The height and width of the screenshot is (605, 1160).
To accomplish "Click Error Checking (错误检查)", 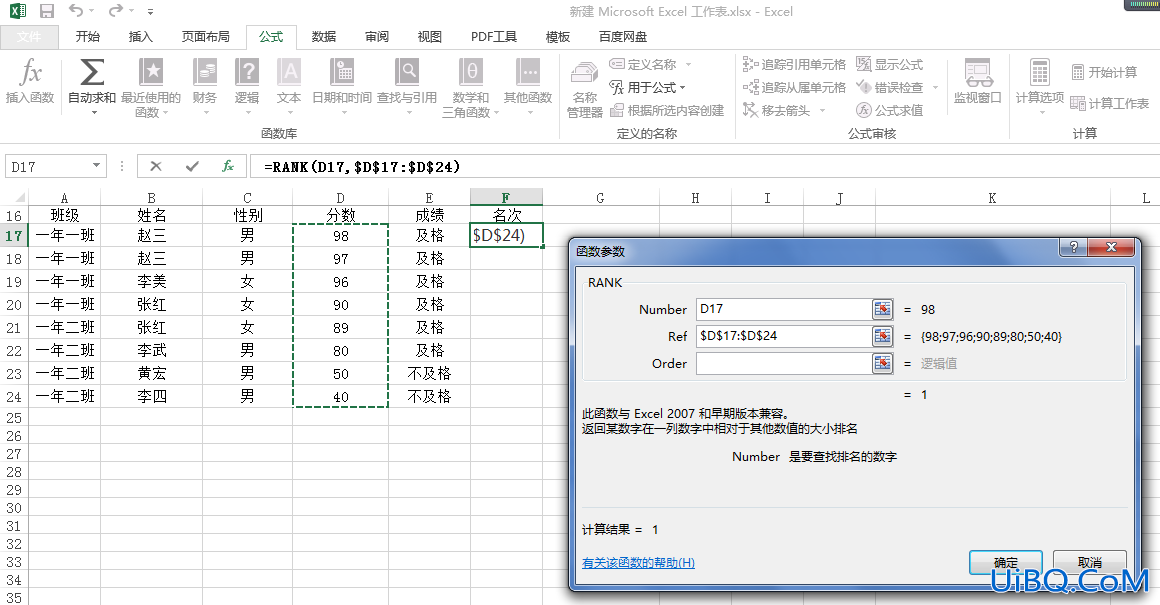I will pos(890,87).
